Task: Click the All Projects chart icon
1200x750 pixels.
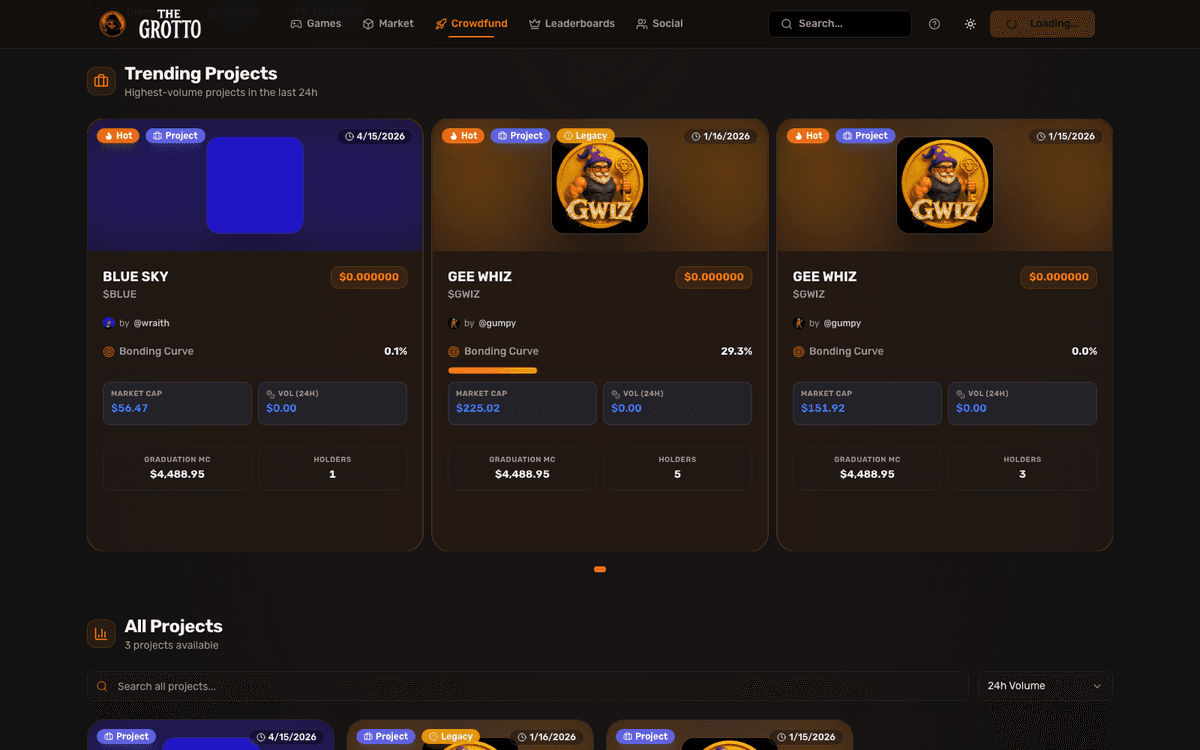Action: click(101, 634)
